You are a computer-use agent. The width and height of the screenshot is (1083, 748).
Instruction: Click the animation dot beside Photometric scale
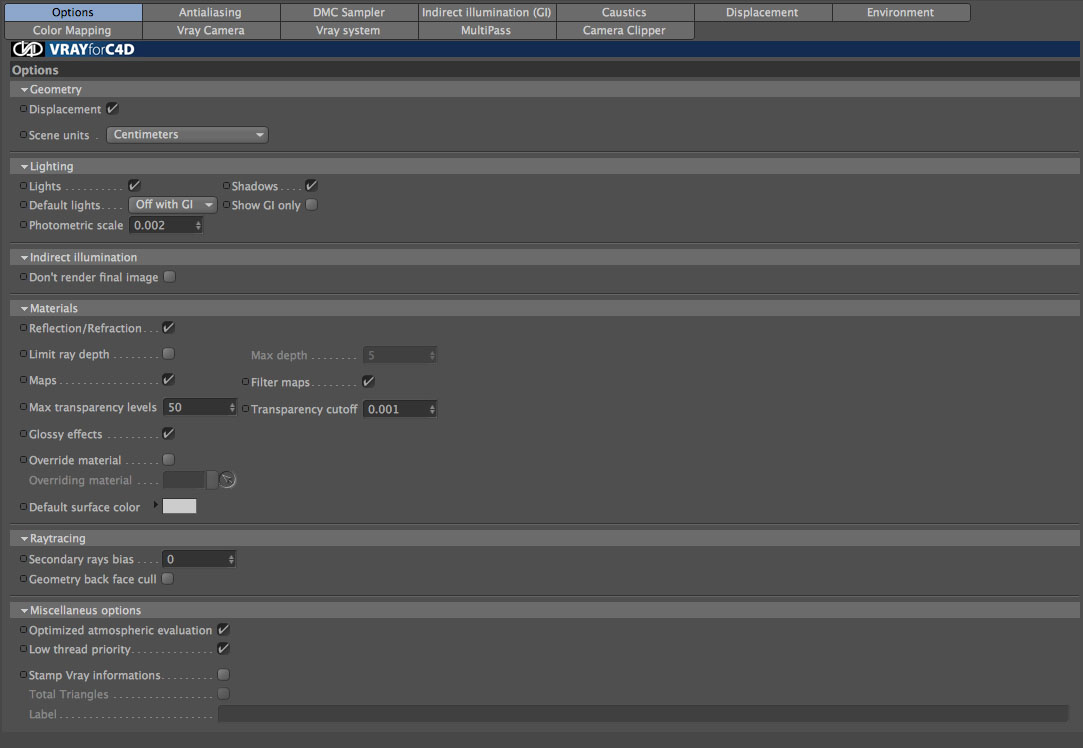[23, 225]
